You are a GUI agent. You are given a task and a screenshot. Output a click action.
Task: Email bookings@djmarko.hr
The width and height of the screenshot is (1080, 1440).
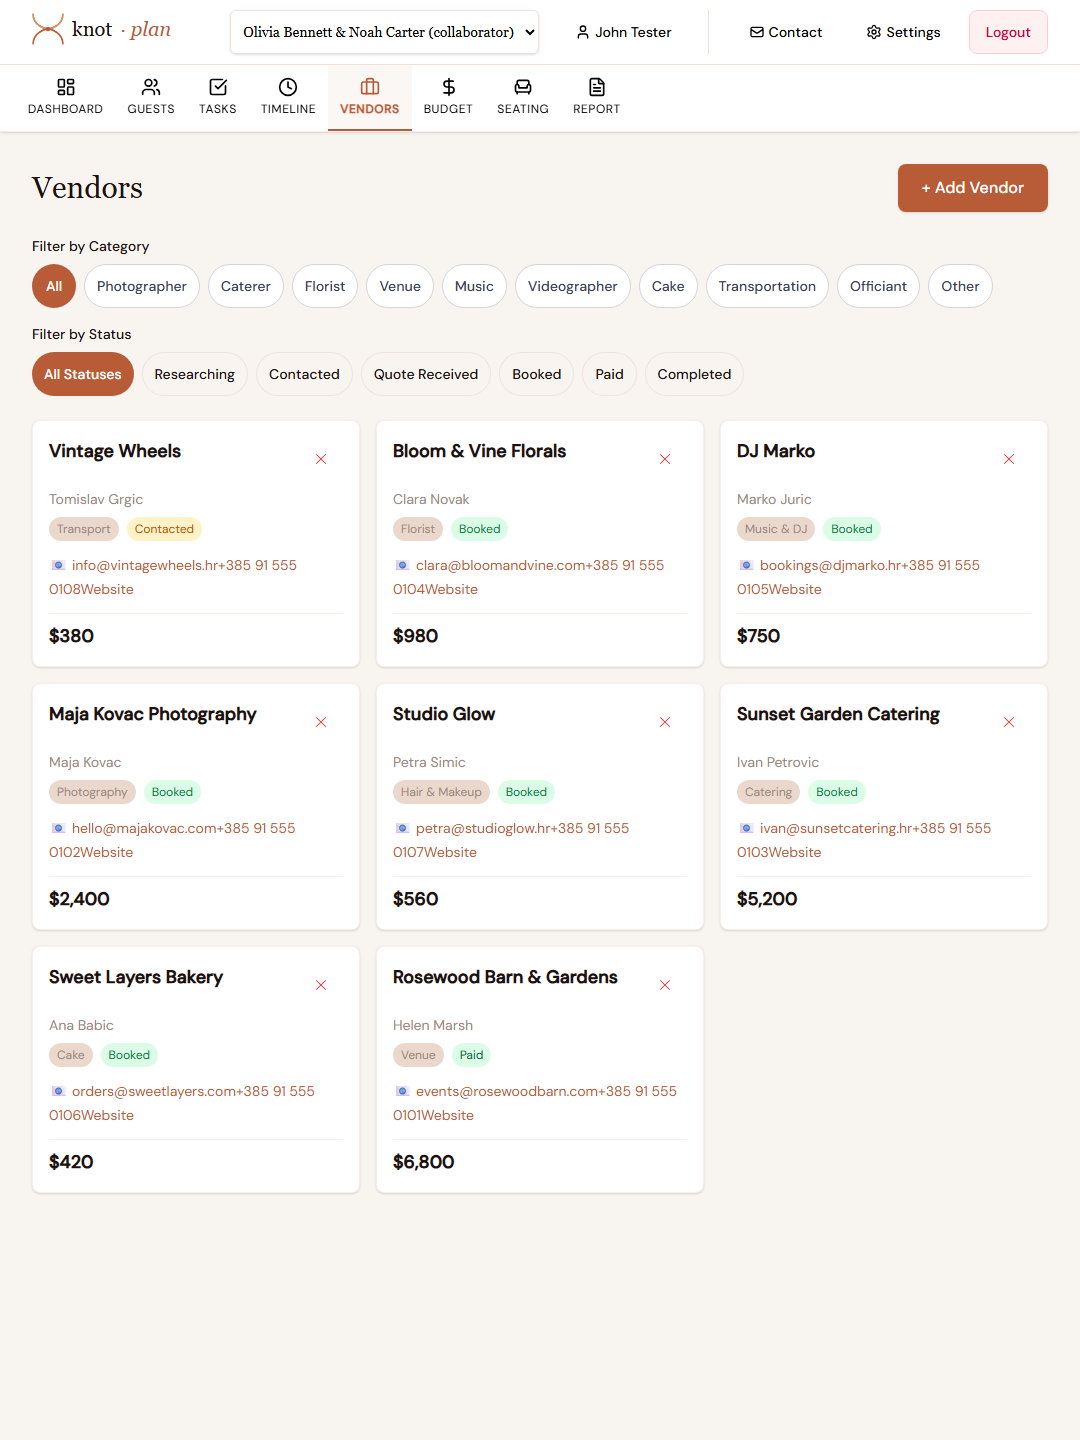(x=831, y=565)
